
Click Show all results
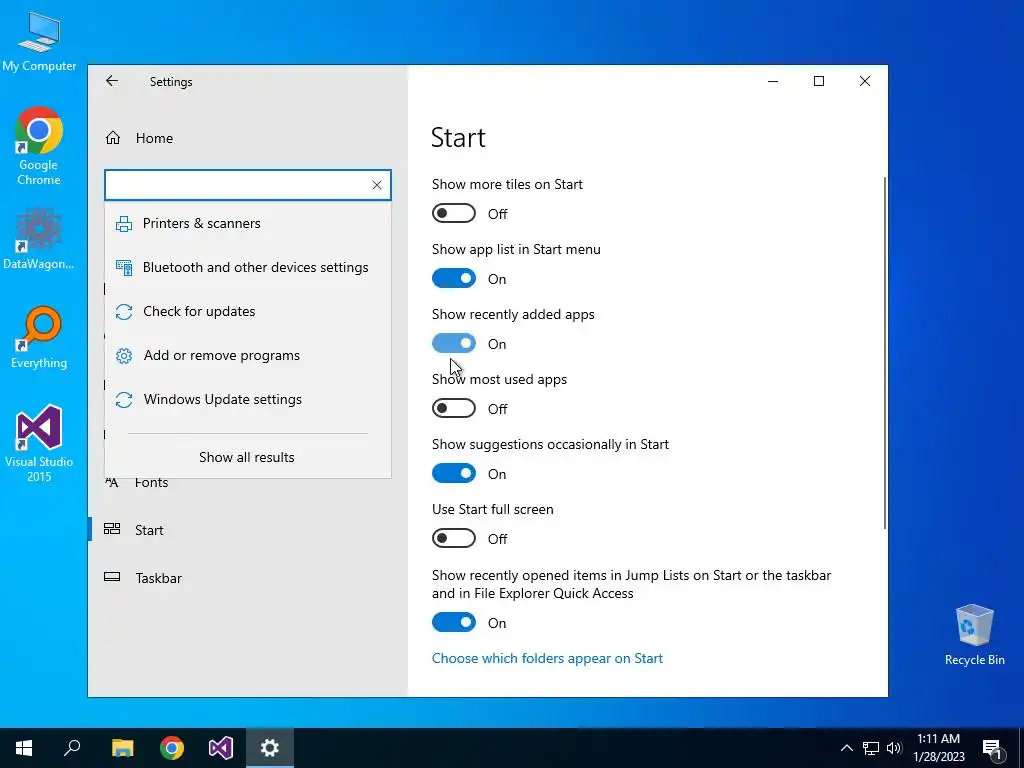[x=247, y=457]
